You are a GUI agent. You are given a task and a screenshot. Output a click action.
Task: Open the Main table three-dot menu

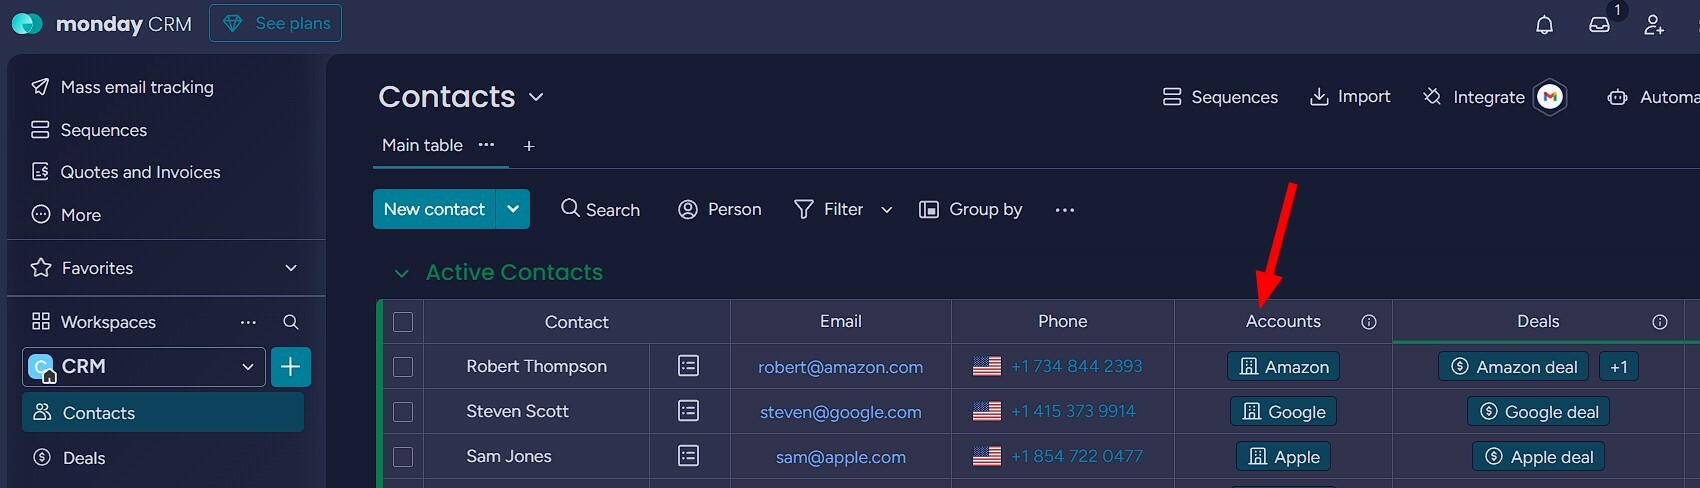[x=487, y=145]
